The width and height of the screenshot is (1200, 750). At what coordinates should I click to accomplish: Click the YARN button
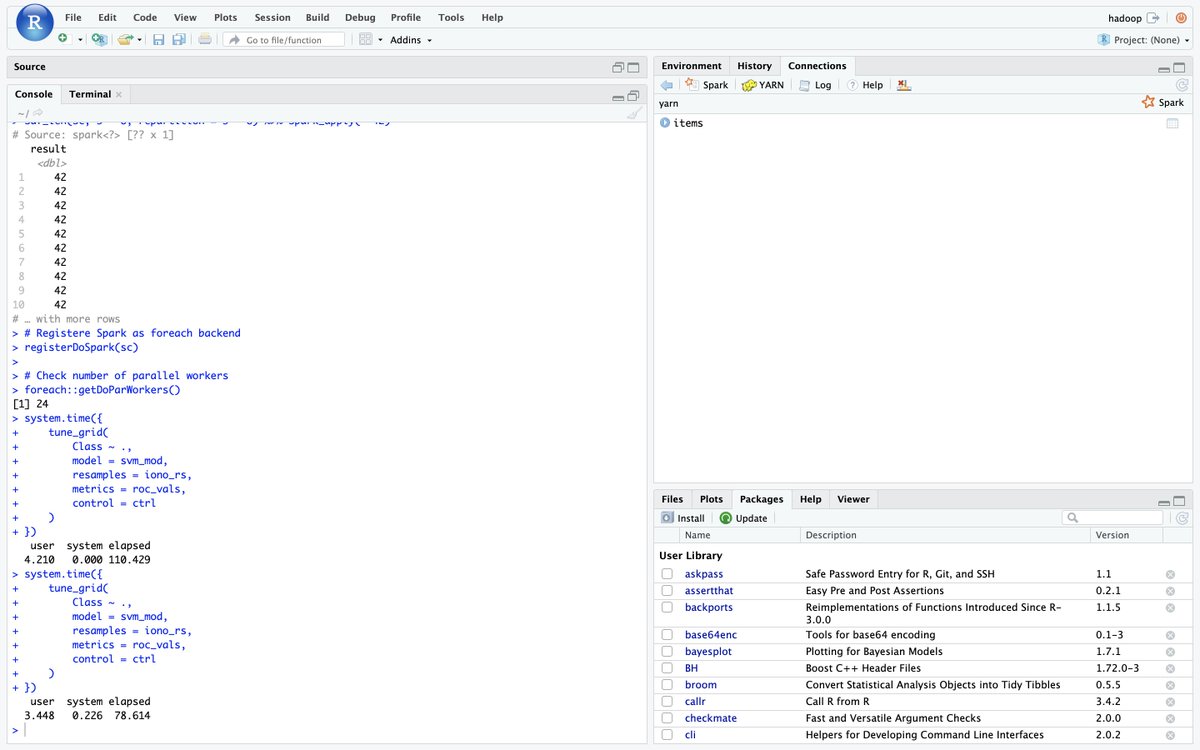click(x=763, y=85)
